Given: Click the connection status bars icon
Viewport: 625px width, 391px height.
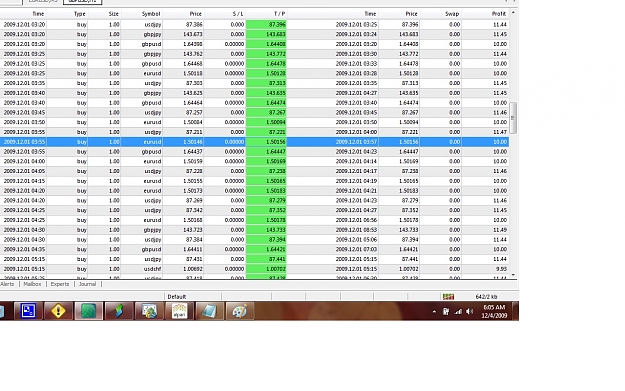Looking at the screenshot, I should tap(448, 297).
